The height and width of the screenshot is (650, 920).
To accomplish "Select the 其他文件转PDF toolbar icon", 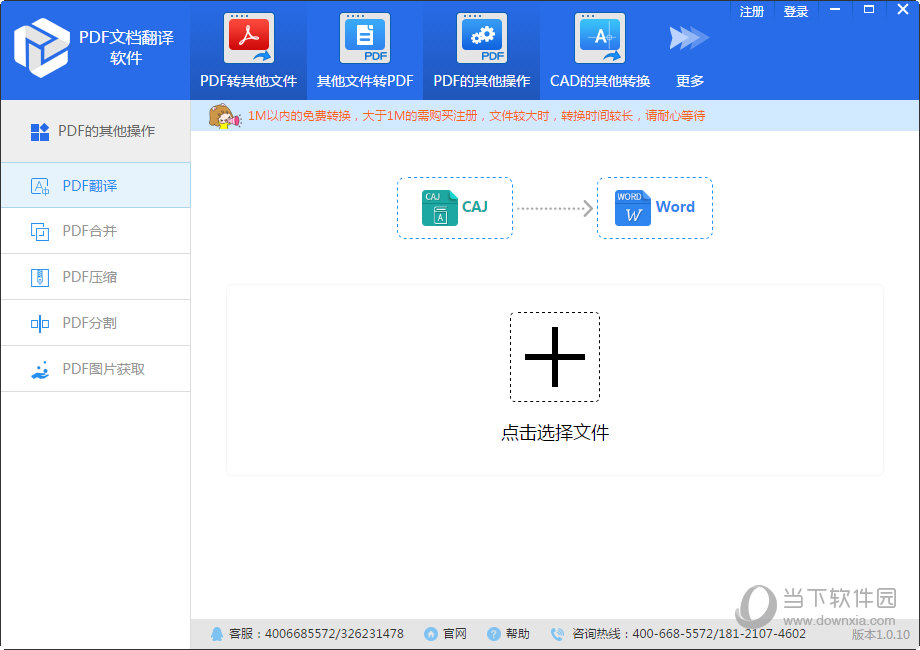I will pyautogui.click(x=365, y=39).
